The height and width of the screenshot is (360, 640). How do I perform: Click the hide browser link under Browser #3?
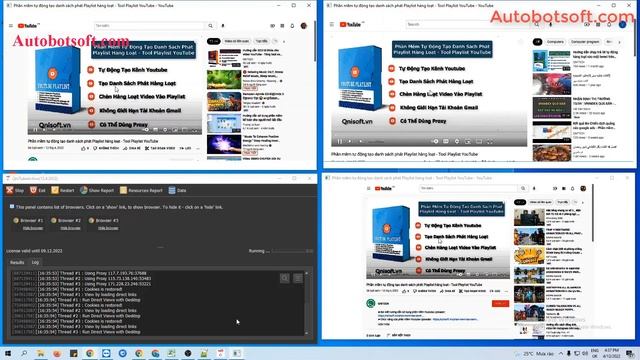[108, 228]
